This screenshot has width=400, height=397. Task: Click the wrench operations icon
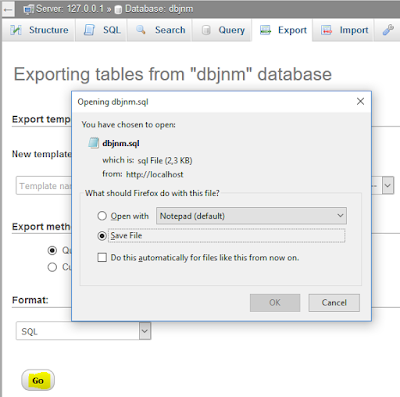click(388, 30)
